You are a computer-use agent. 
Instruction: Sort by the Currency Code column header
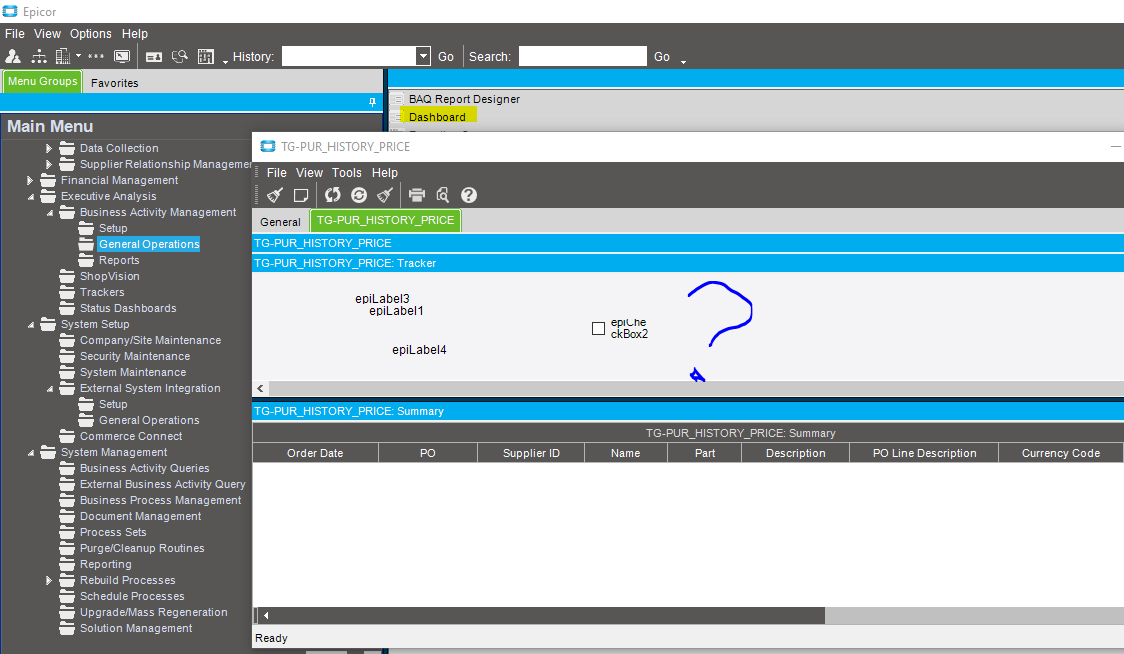pos(1060,453)
